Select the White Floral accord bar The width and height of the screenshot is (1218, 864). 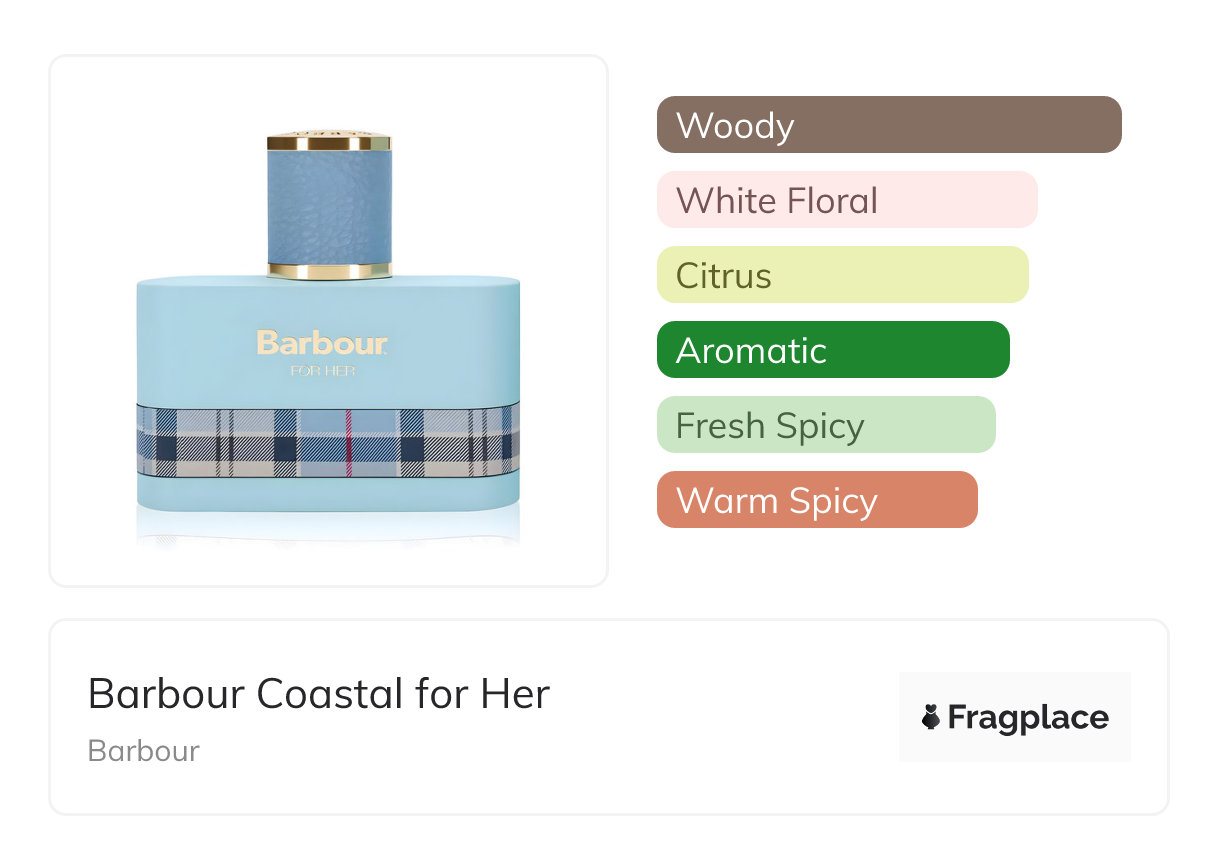pyautogui.click(x=846, y=200)
